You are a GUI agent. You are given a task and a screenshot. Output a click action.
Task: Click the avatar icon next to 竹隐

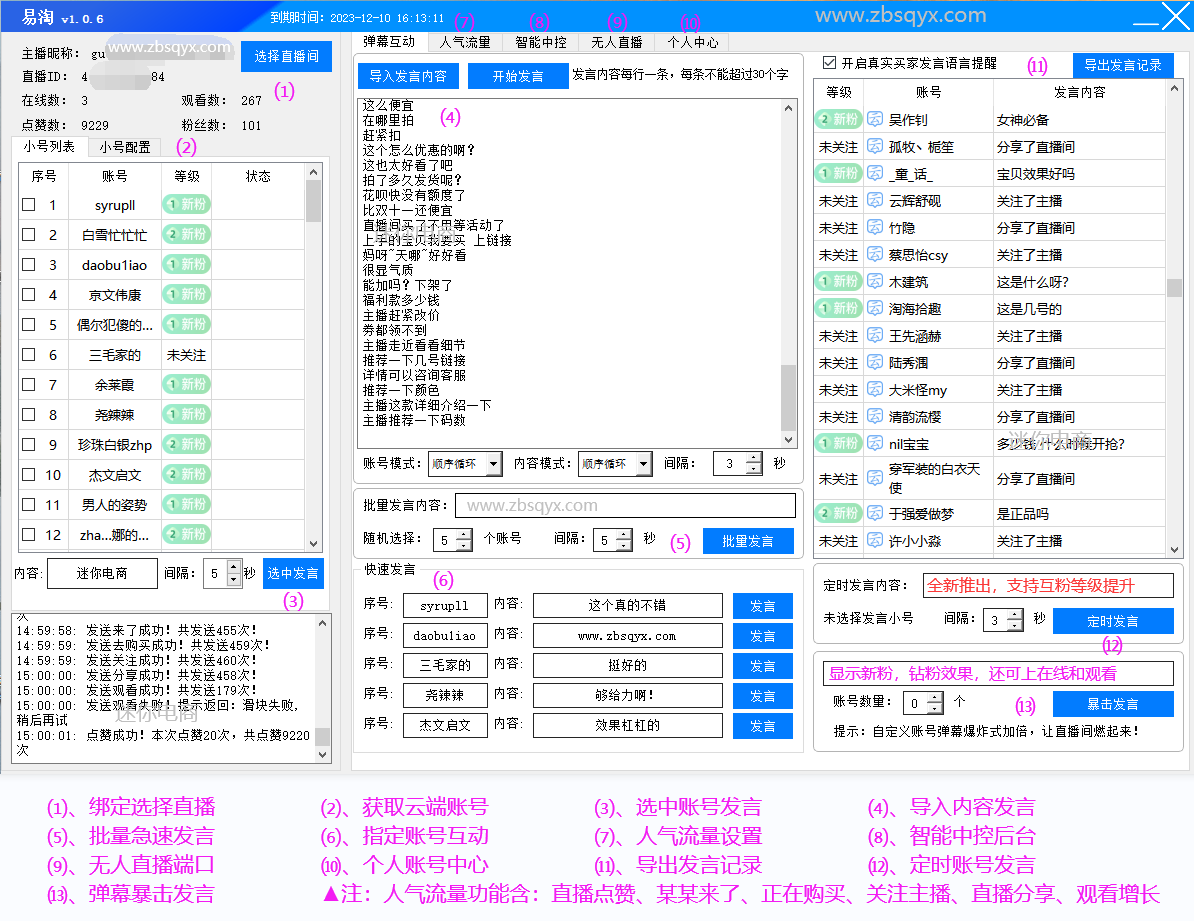[875, 228]
